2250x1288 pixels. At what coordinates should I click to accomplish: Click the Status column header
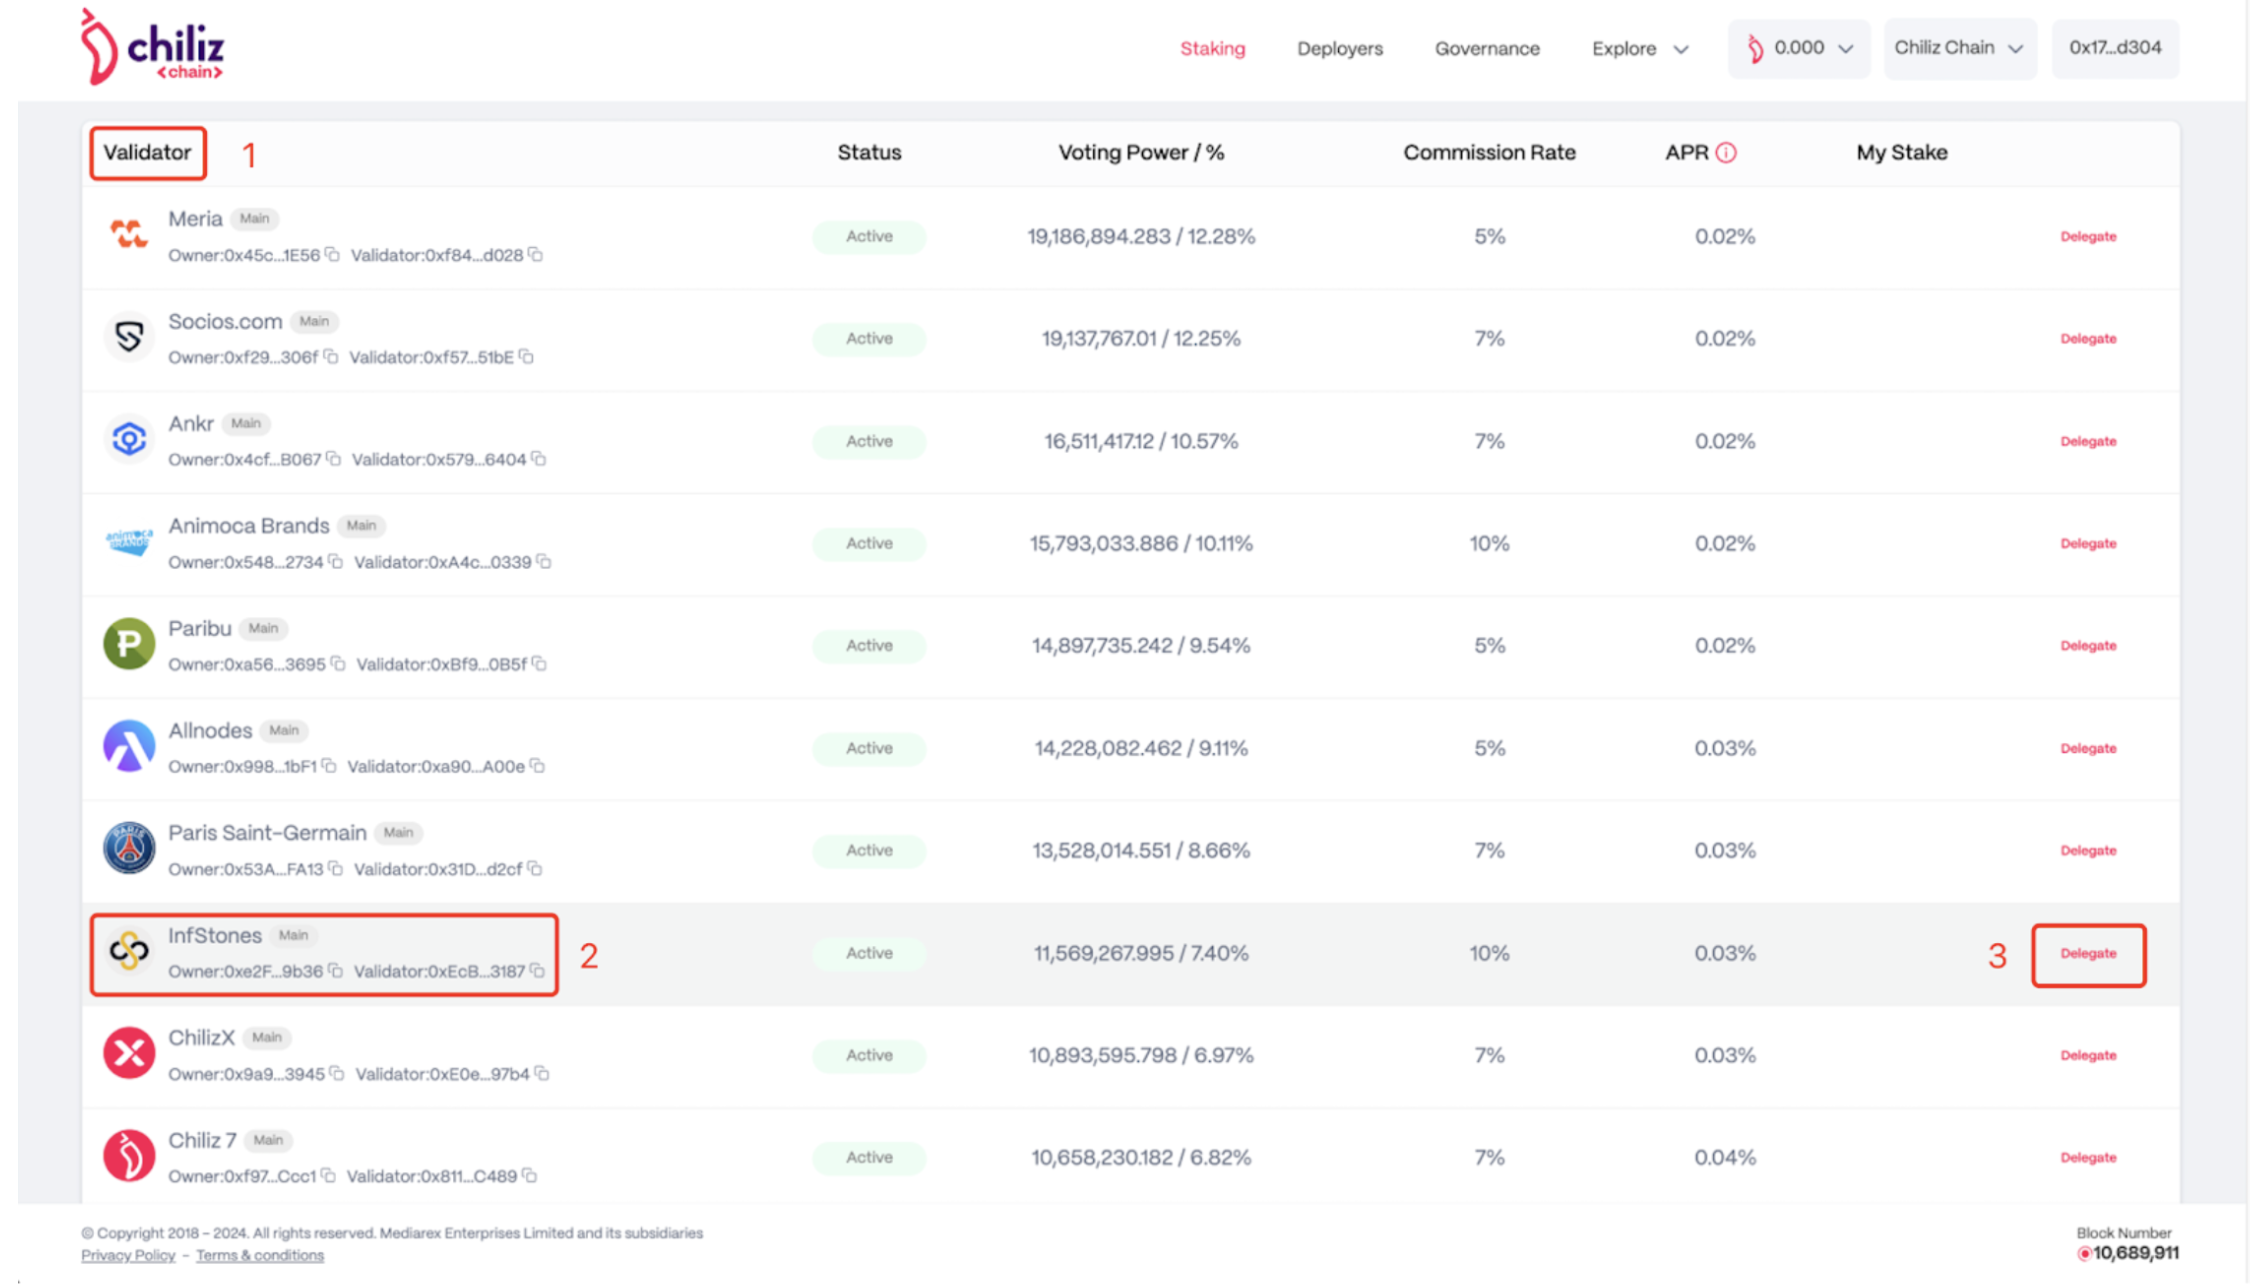coord(869,153)
